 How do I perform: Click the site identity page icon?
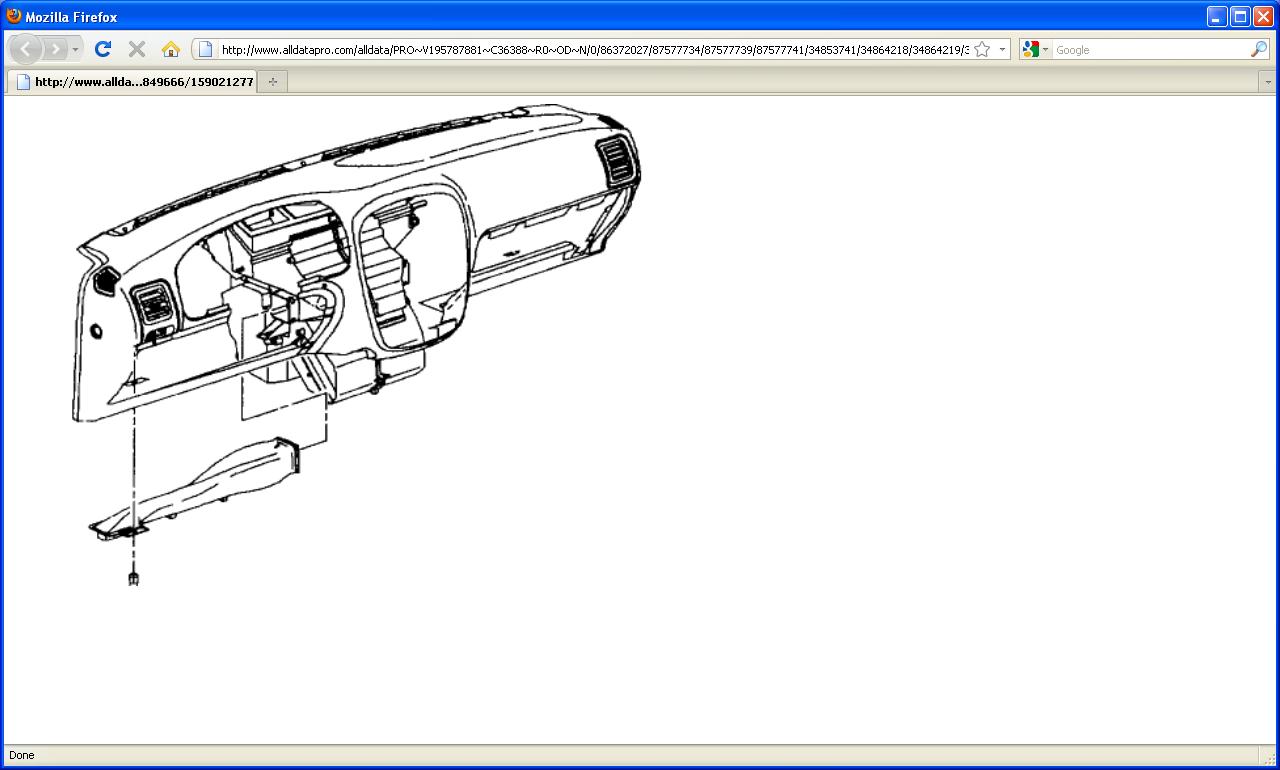pos(205,49)
